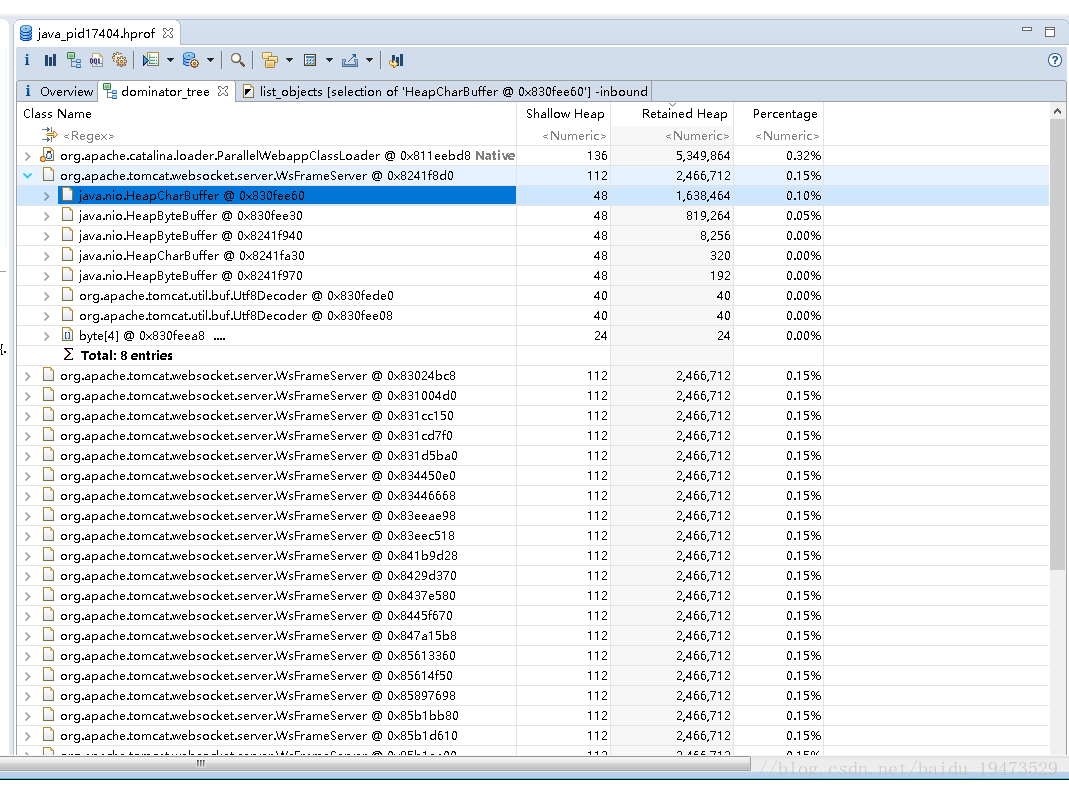This screenshot has width=1069, height=789.
Task: Open the Thread Overview view
Action: tap(396, 60)
